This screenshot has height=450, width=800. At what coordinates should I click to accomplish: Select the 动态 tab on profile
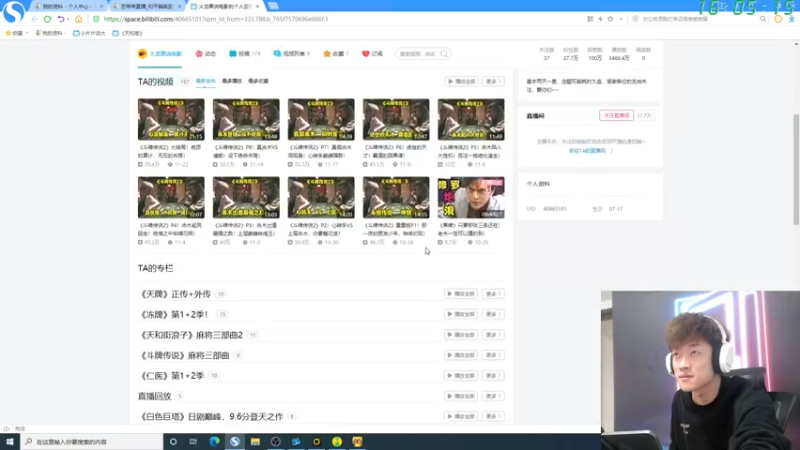(x=206, y=54)
